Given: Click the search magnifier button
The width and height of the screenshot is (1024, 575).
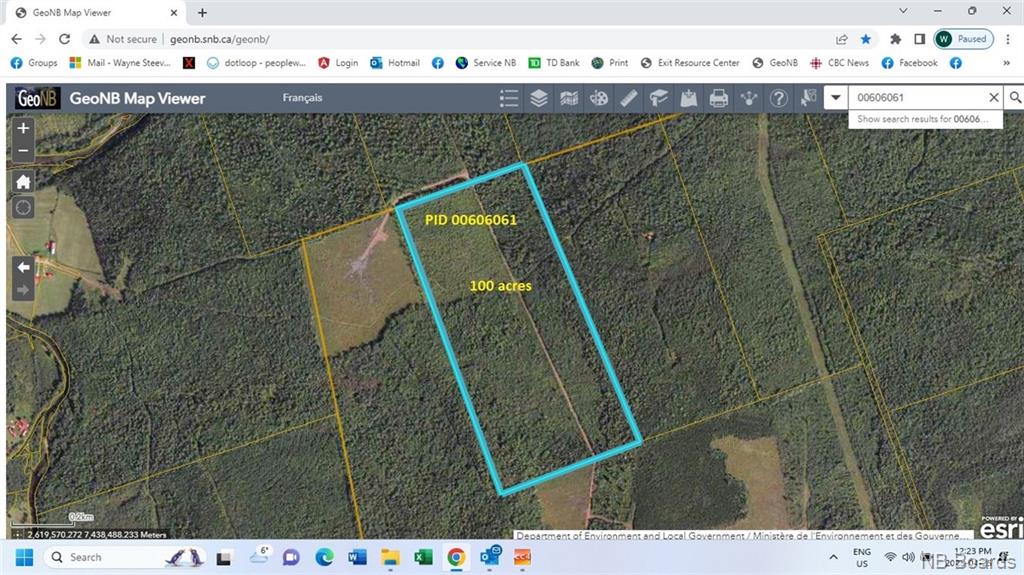Looking at the screenshot, I should tap(1015, 97).
